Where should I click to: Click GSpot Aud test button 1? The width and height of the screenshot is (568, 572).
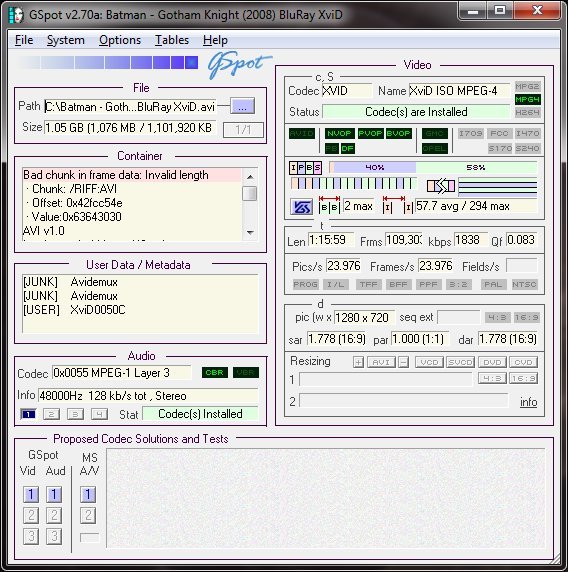(x=54, y=494)
